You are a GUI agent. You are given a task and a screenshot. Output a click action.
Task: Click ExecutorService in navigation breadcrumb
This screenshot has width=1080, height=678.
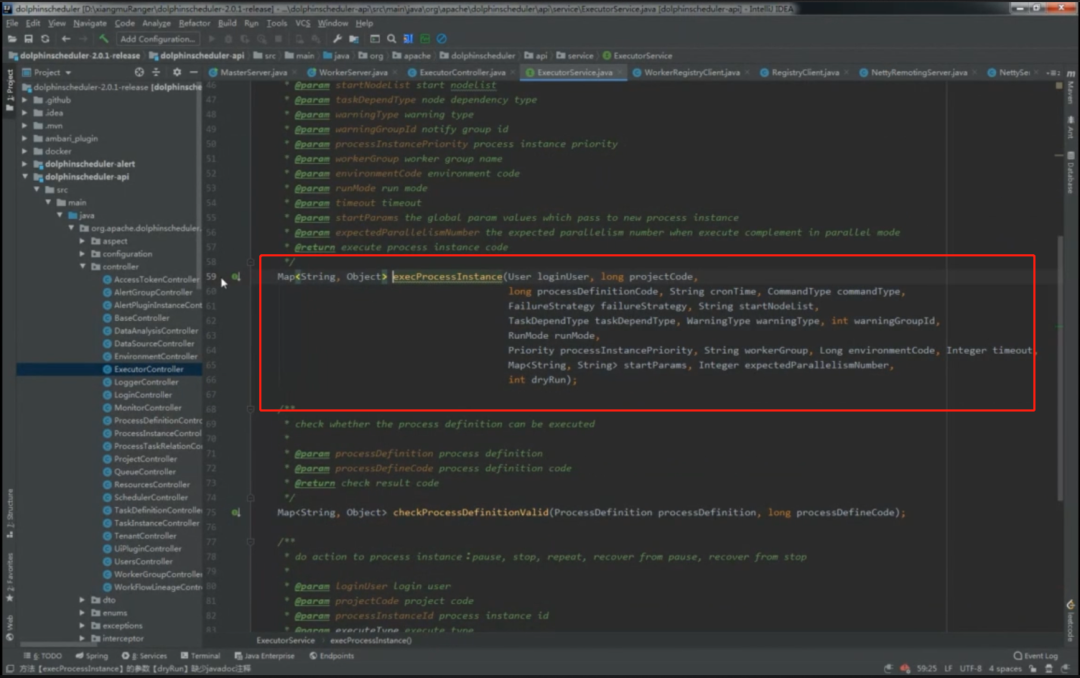[637, 56]
